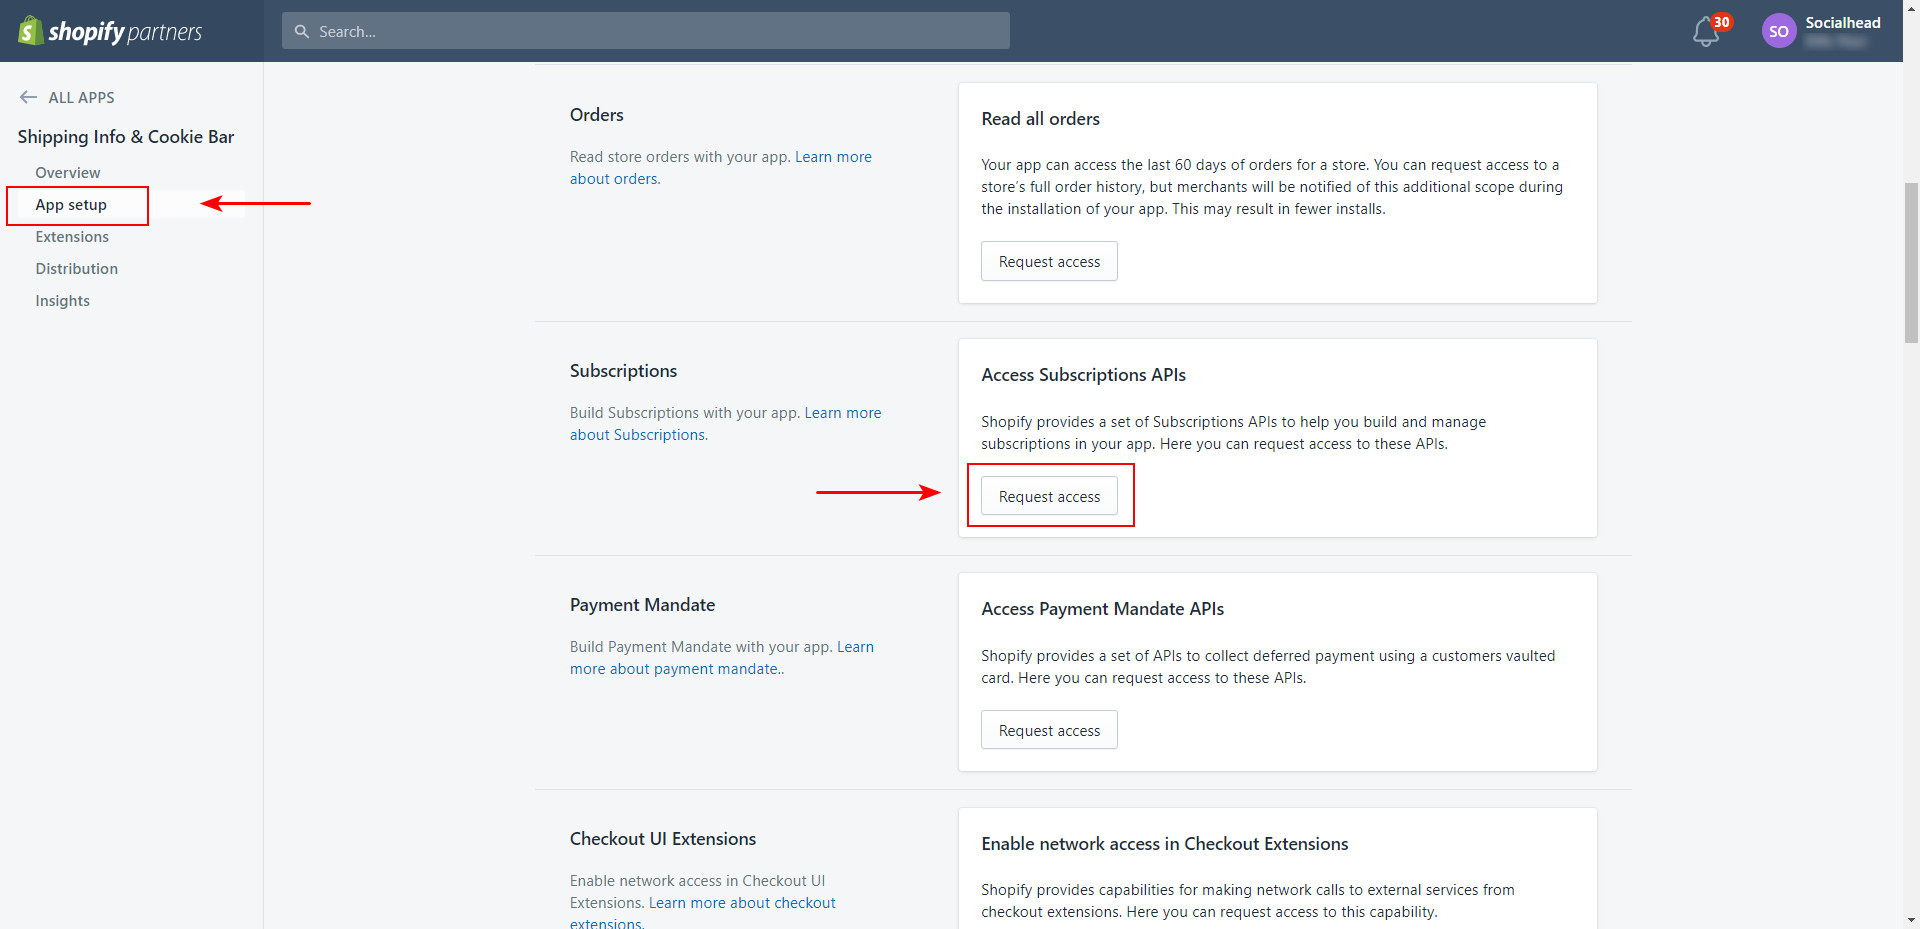Request access for Subscriptions APIs
1920x929 pixels.
tap(1049, 496)
